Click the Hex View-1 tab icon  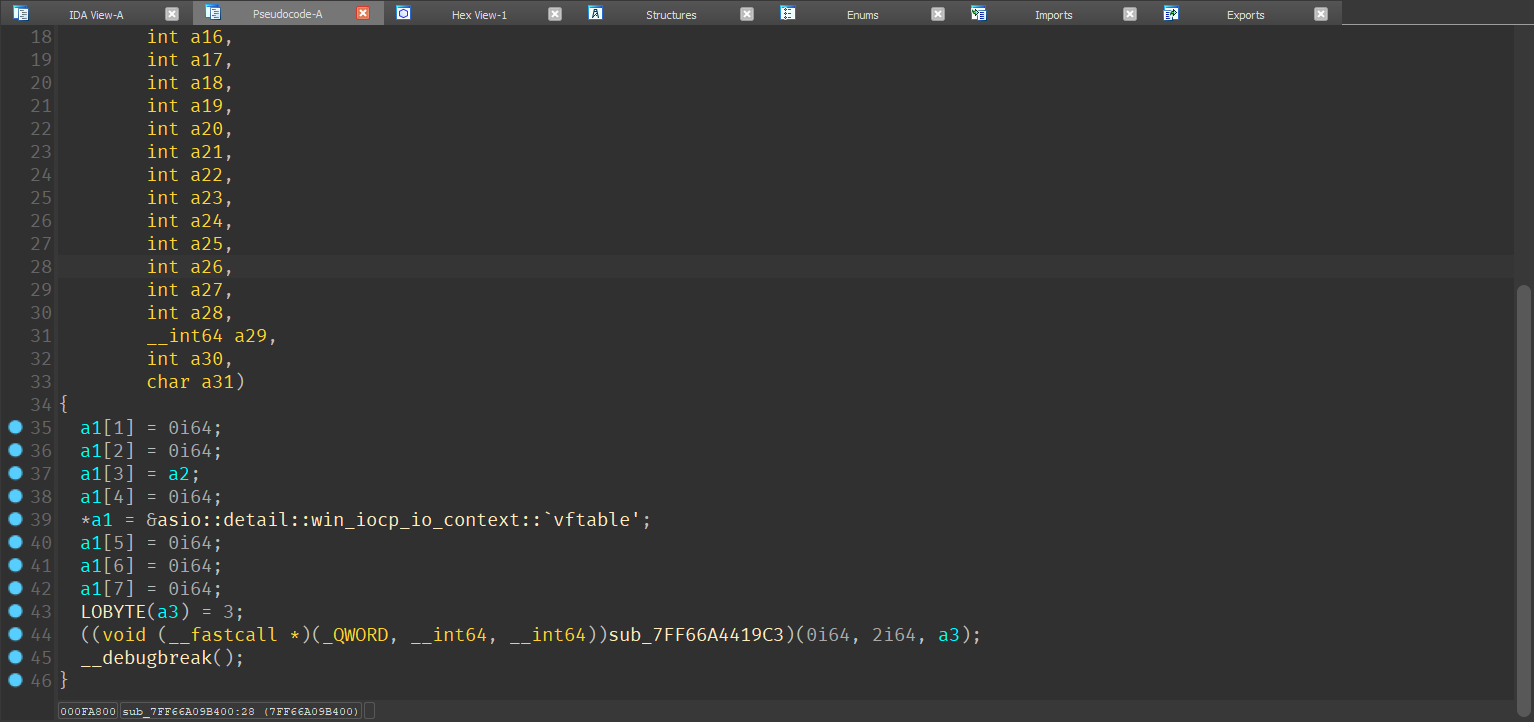tap(404, 13)
